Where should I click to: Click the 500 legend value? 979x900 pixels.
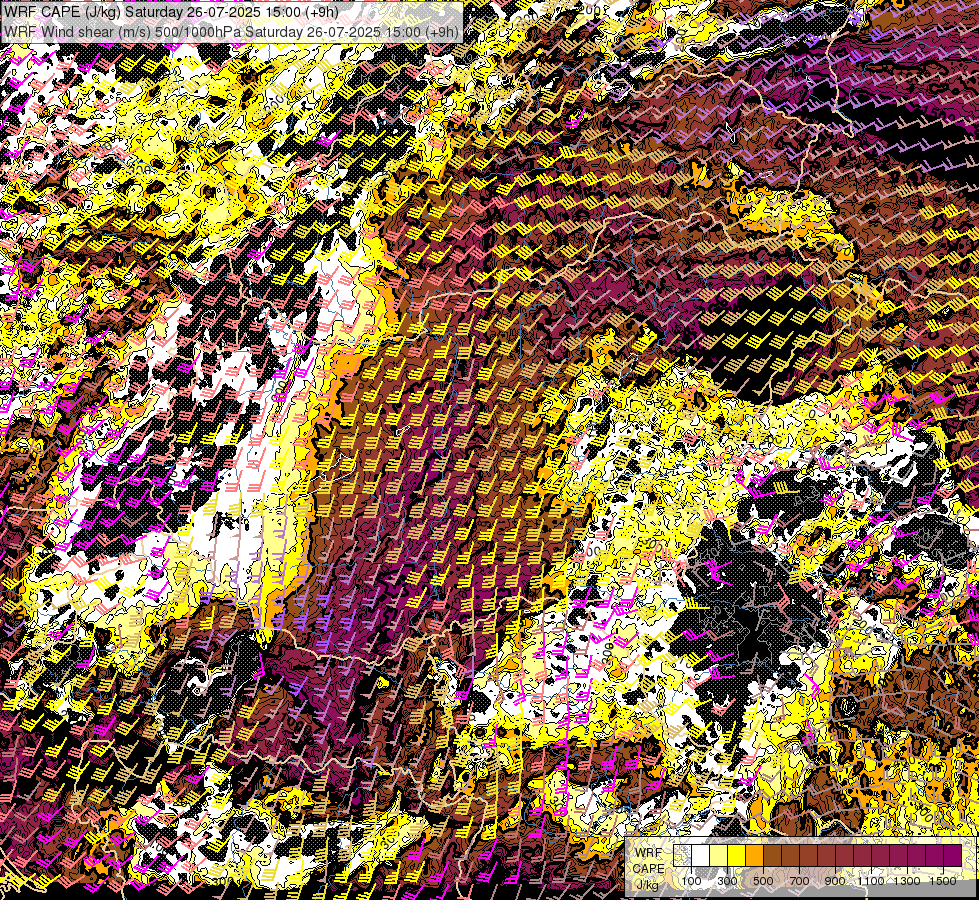click(763, 881)
